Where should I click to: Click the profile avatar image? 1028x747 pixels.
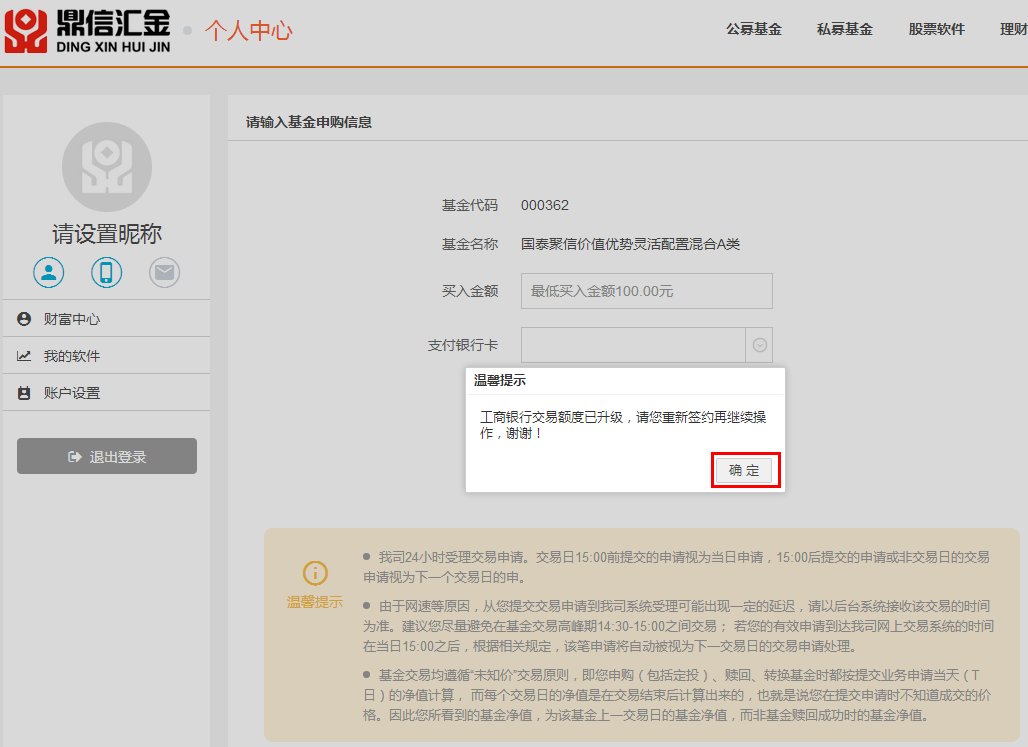pyautogui.click(x=107, y=166)
